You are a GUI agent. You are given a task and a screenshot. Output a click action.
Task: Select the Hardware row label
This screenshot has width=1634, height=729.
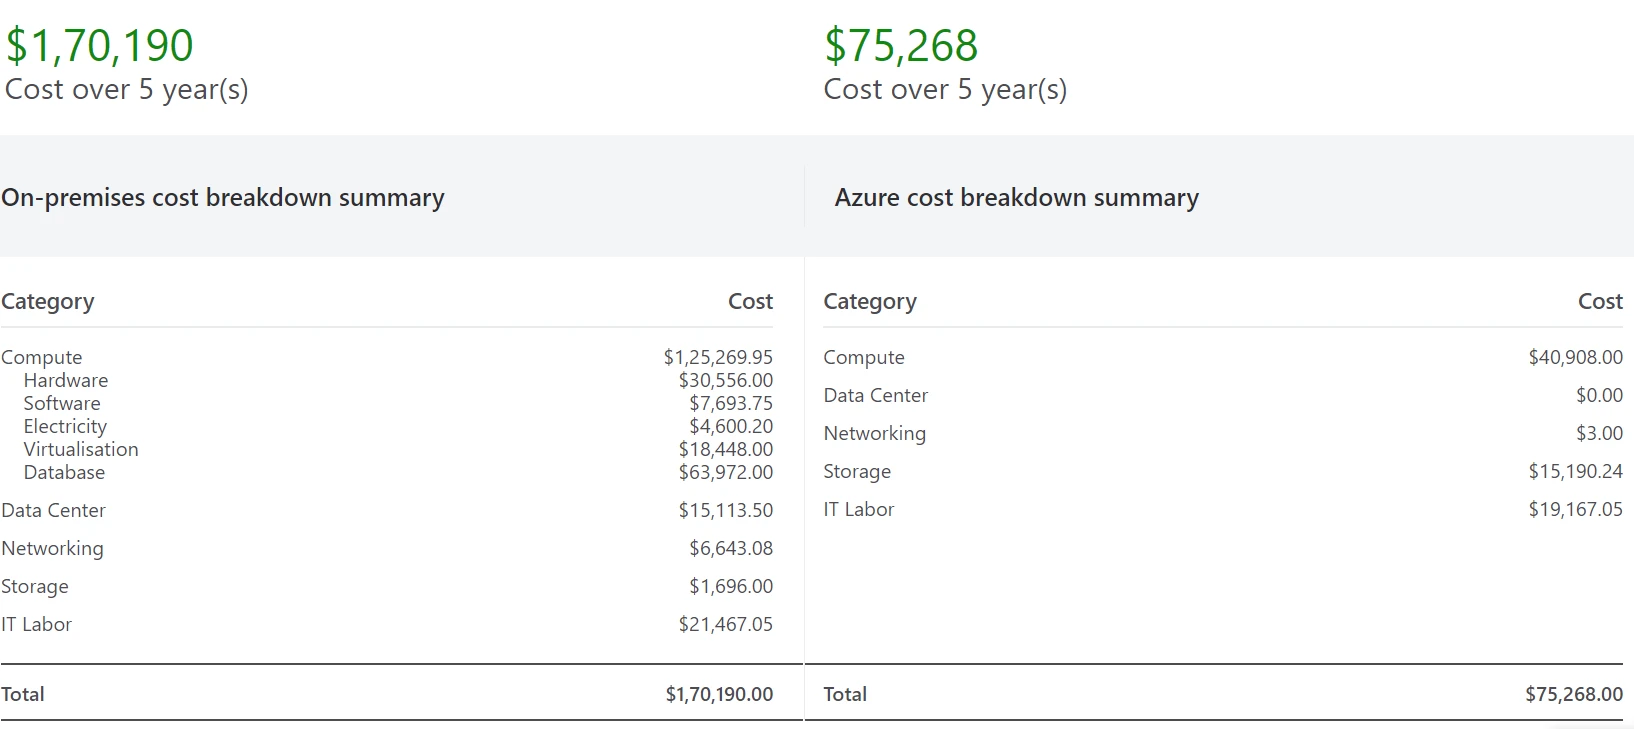click(x=66, y=380)
